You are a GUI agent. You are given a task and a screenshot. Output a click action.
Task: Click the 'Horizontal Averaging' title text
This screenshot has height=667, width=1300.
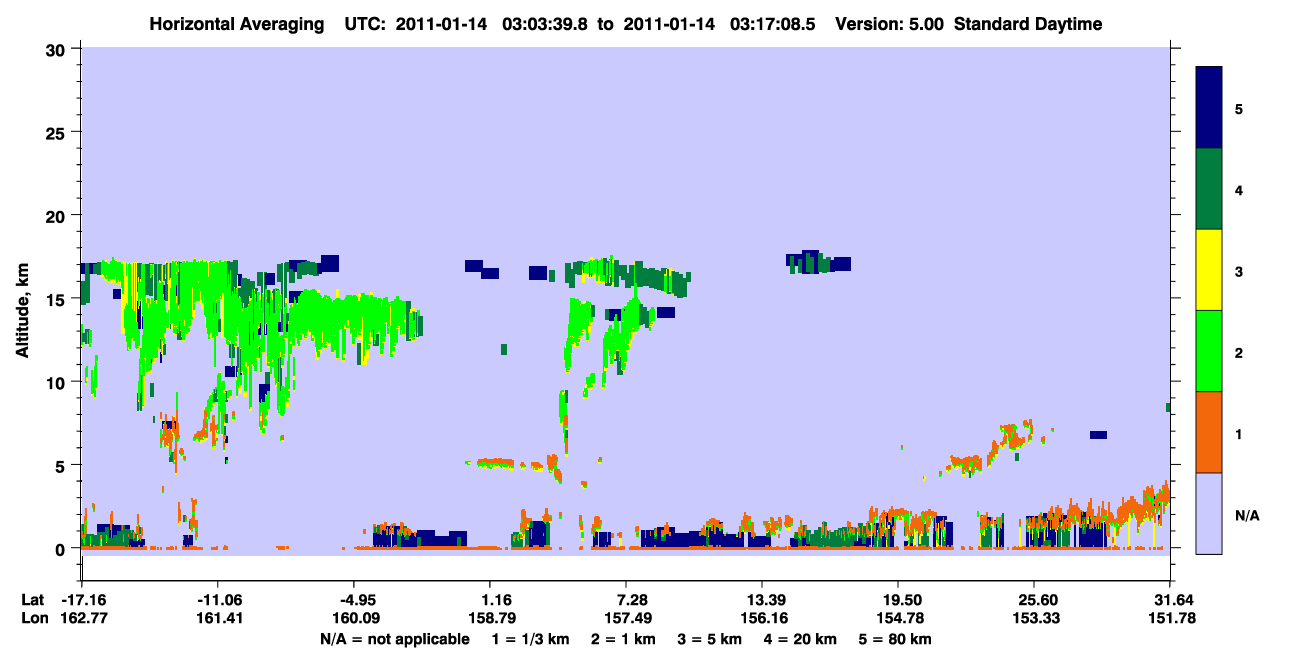[236, 24]
